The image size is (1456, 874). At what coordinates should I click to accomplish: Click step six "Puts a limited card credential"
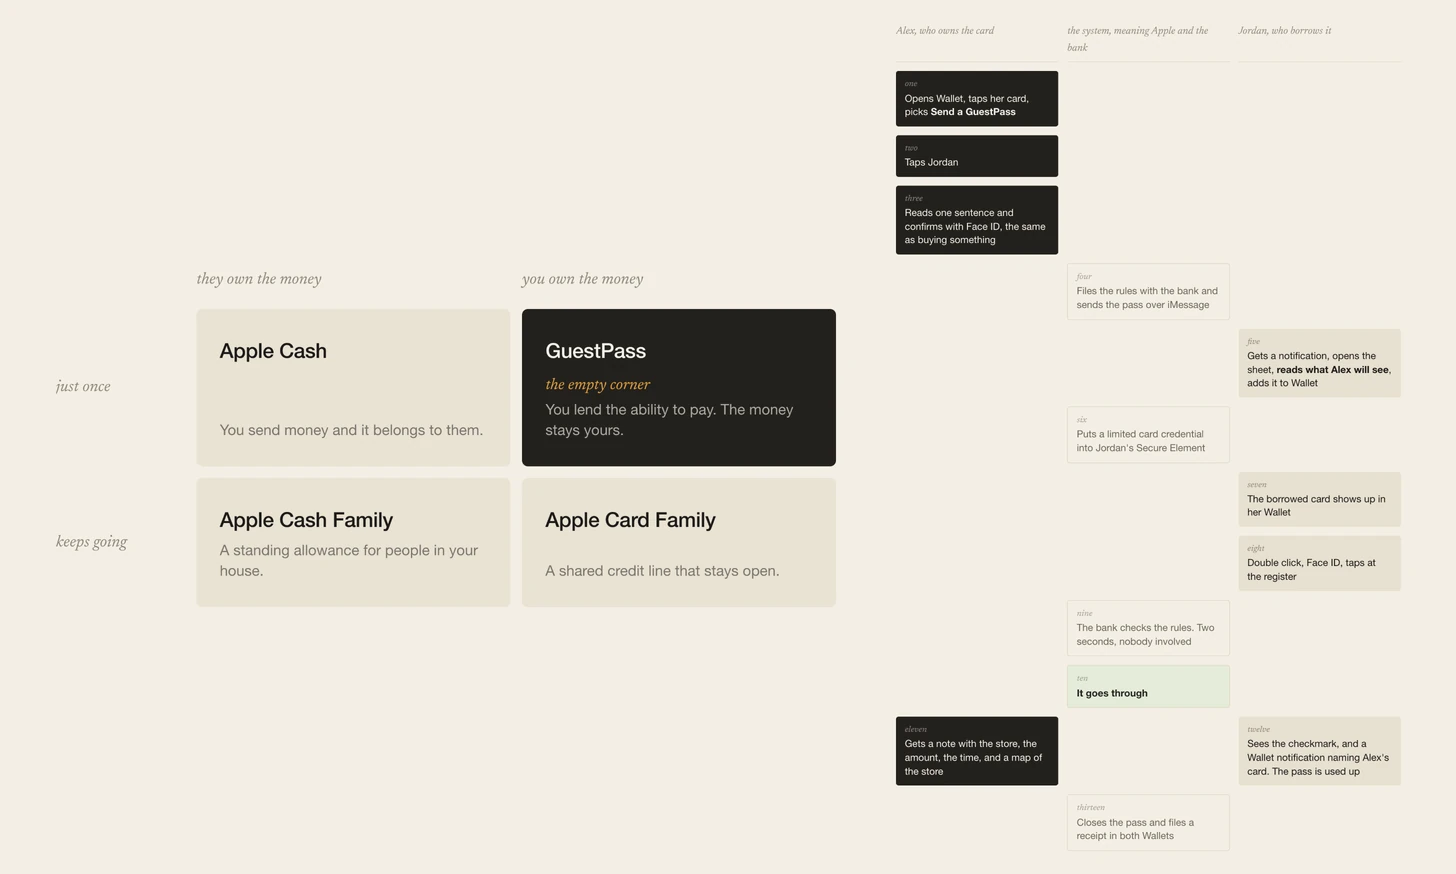(1148, 435)
